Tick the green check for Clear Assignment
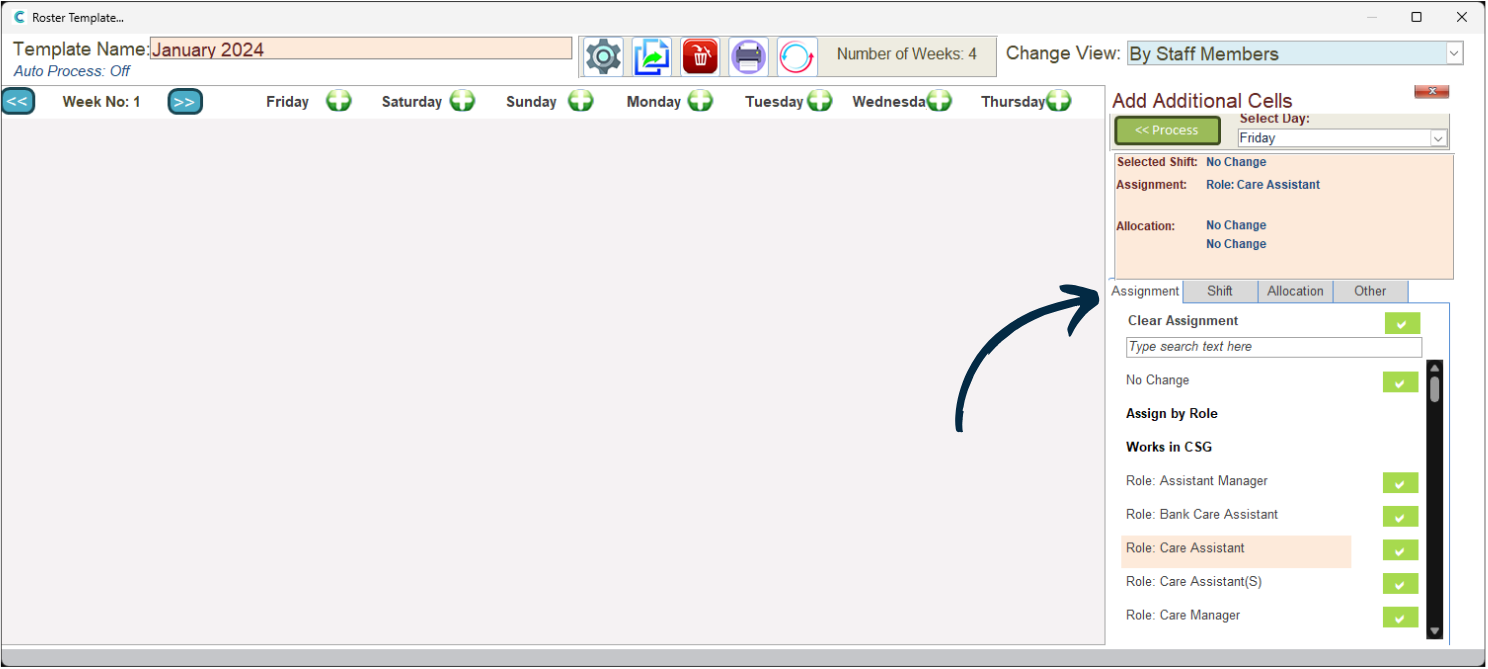This screenshot has height=669, width=1488. [1402, 323]
